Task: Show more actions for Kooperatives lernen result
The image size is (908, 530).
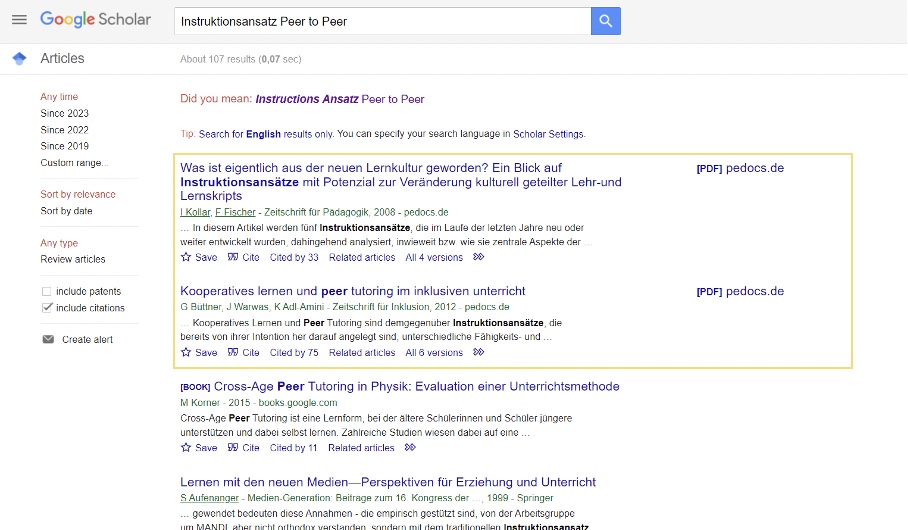Action: tap(479, 352)
